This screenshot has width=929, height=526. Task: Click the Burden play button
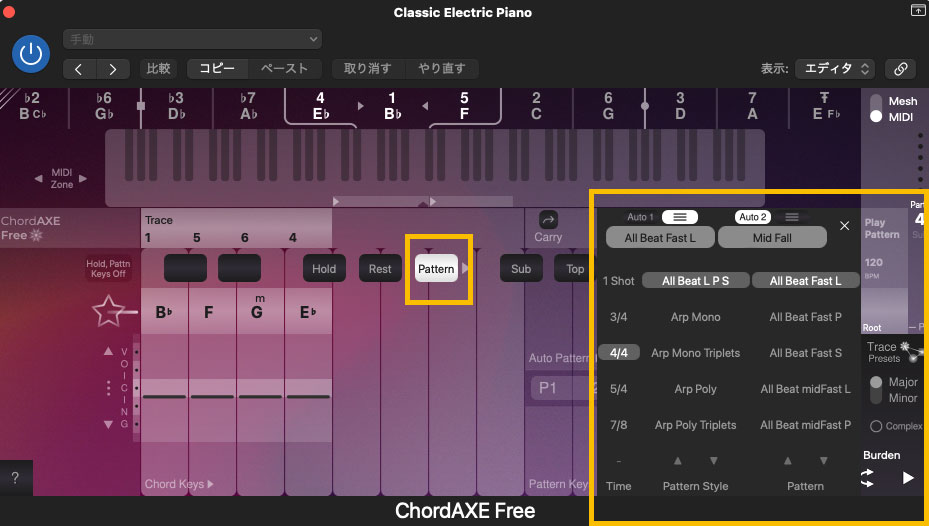(908, 477)
